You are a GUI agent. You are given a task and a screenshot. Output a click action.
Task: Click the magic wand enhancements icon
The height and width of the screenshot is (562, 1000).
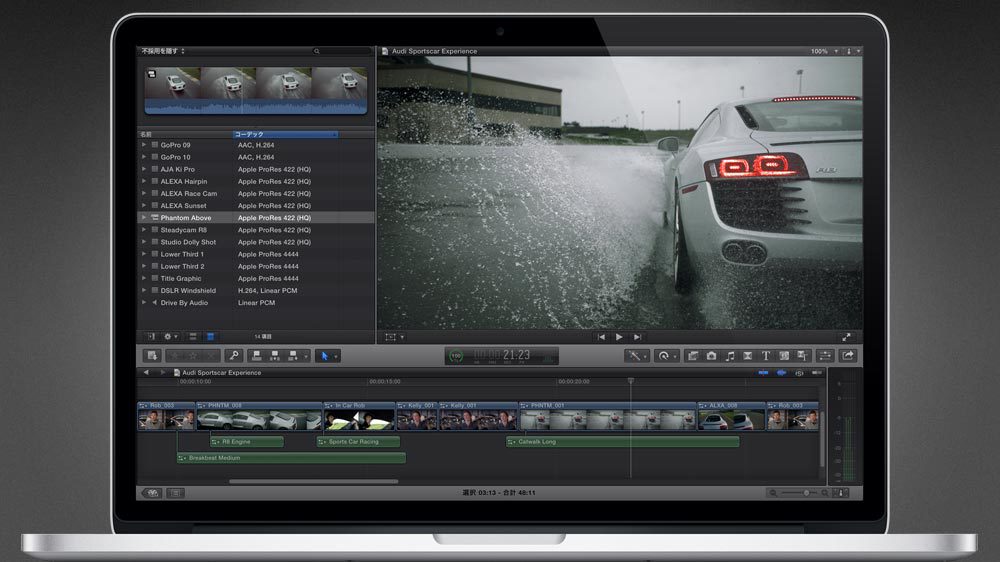634,356
